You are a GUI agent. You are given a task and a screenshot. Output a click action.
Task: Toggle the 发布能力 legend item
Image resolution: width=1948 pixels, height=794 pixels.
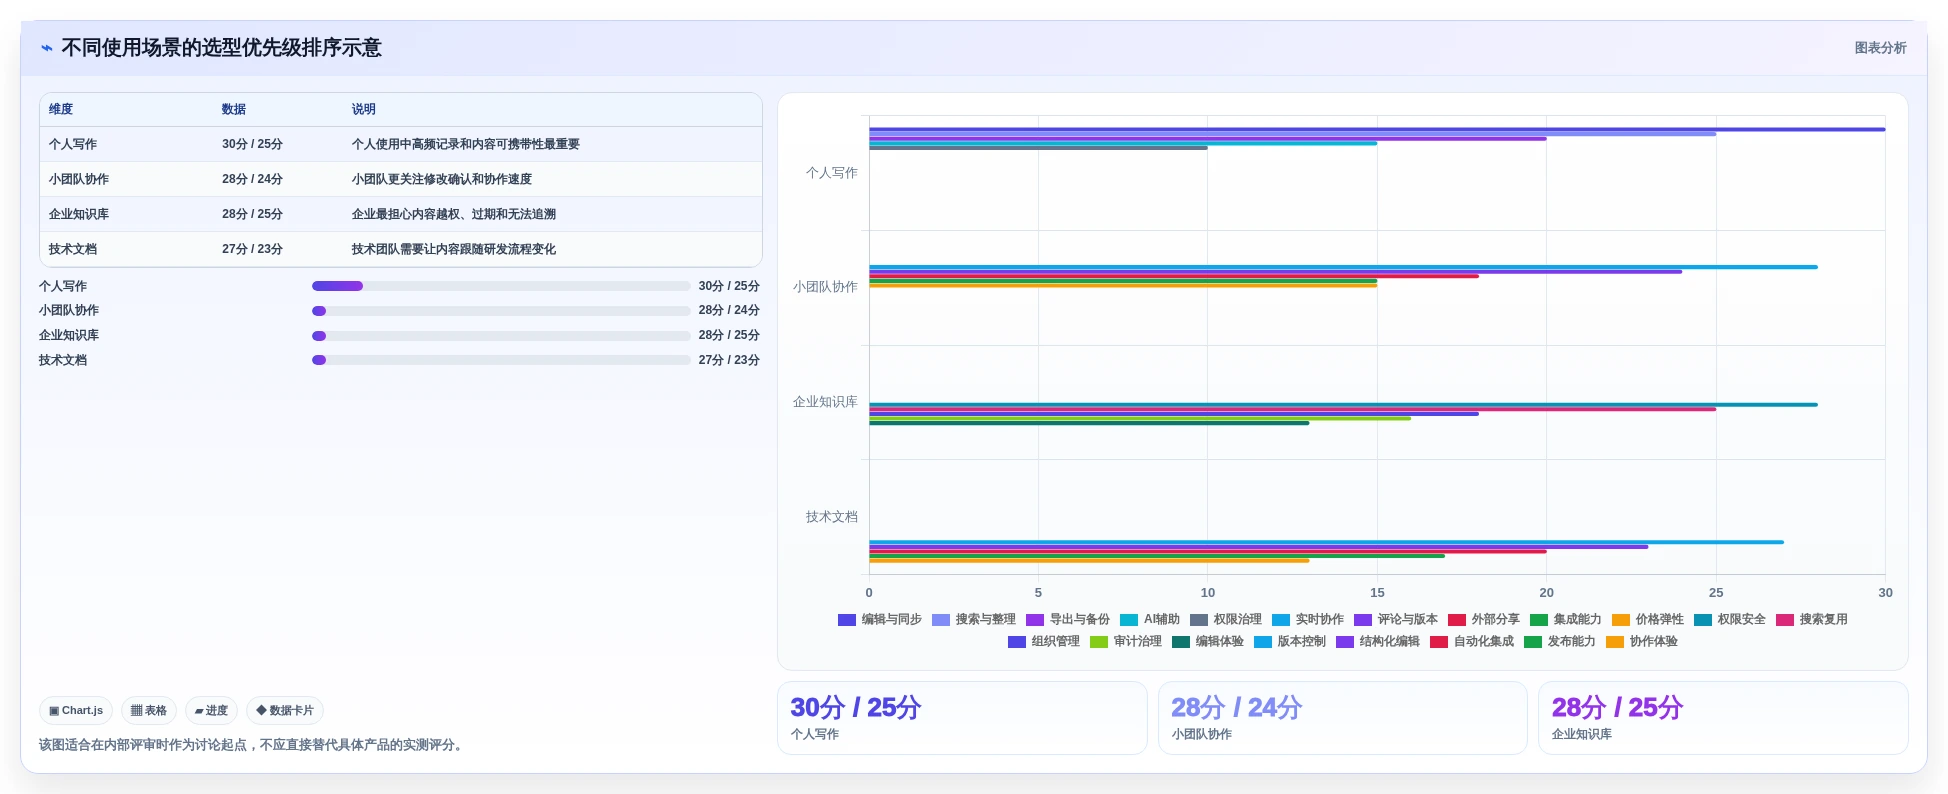coord(1560,642)
